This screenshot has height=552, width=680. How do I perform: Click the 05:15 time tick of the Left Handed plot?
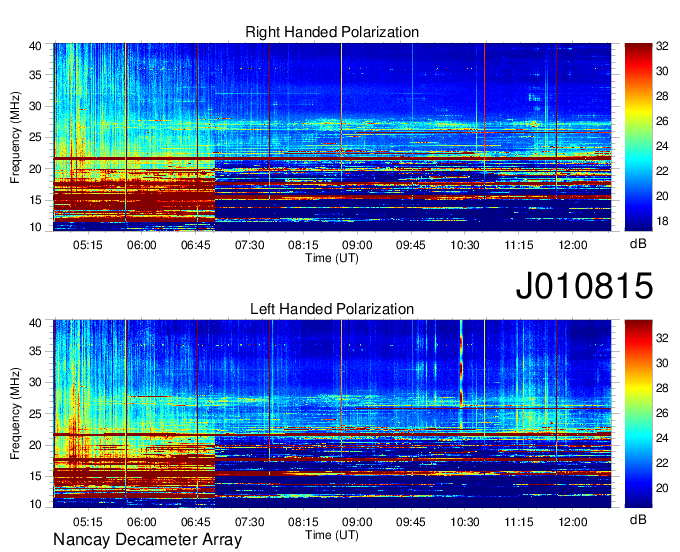(88, 522)
